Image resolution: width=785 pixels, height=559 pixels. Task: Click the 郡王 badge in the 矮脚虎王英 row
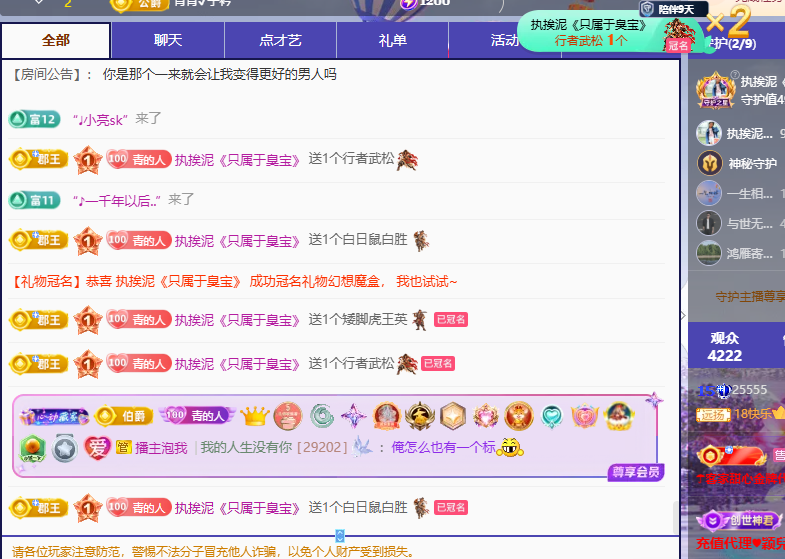pos(39,320)
